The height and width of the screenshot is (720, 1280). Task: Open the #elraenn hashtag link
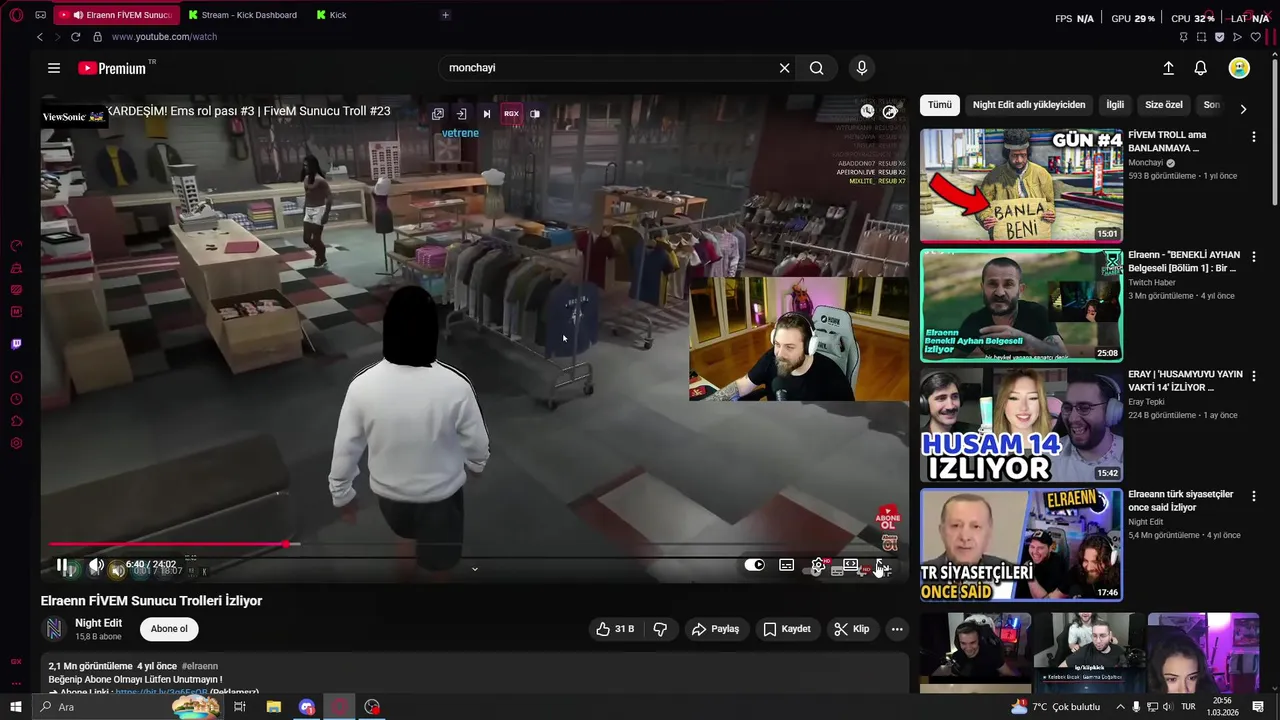[x=200, y=666]
